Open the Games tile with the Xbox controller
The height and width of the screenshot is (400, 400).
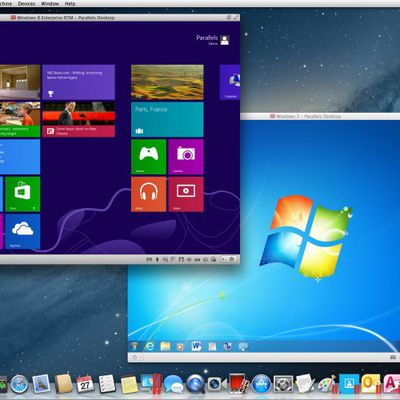click(x=149, y=157)
